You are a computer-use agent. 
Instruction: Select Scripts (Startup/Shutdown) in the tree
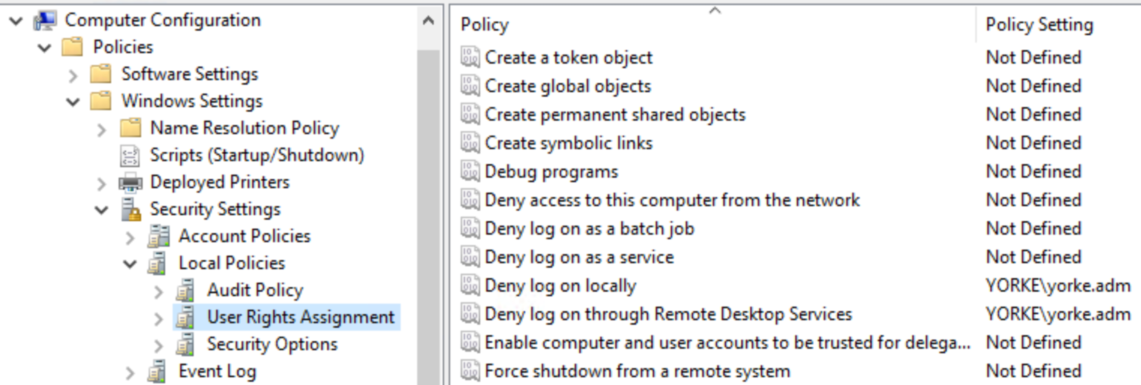click(257, 155)
